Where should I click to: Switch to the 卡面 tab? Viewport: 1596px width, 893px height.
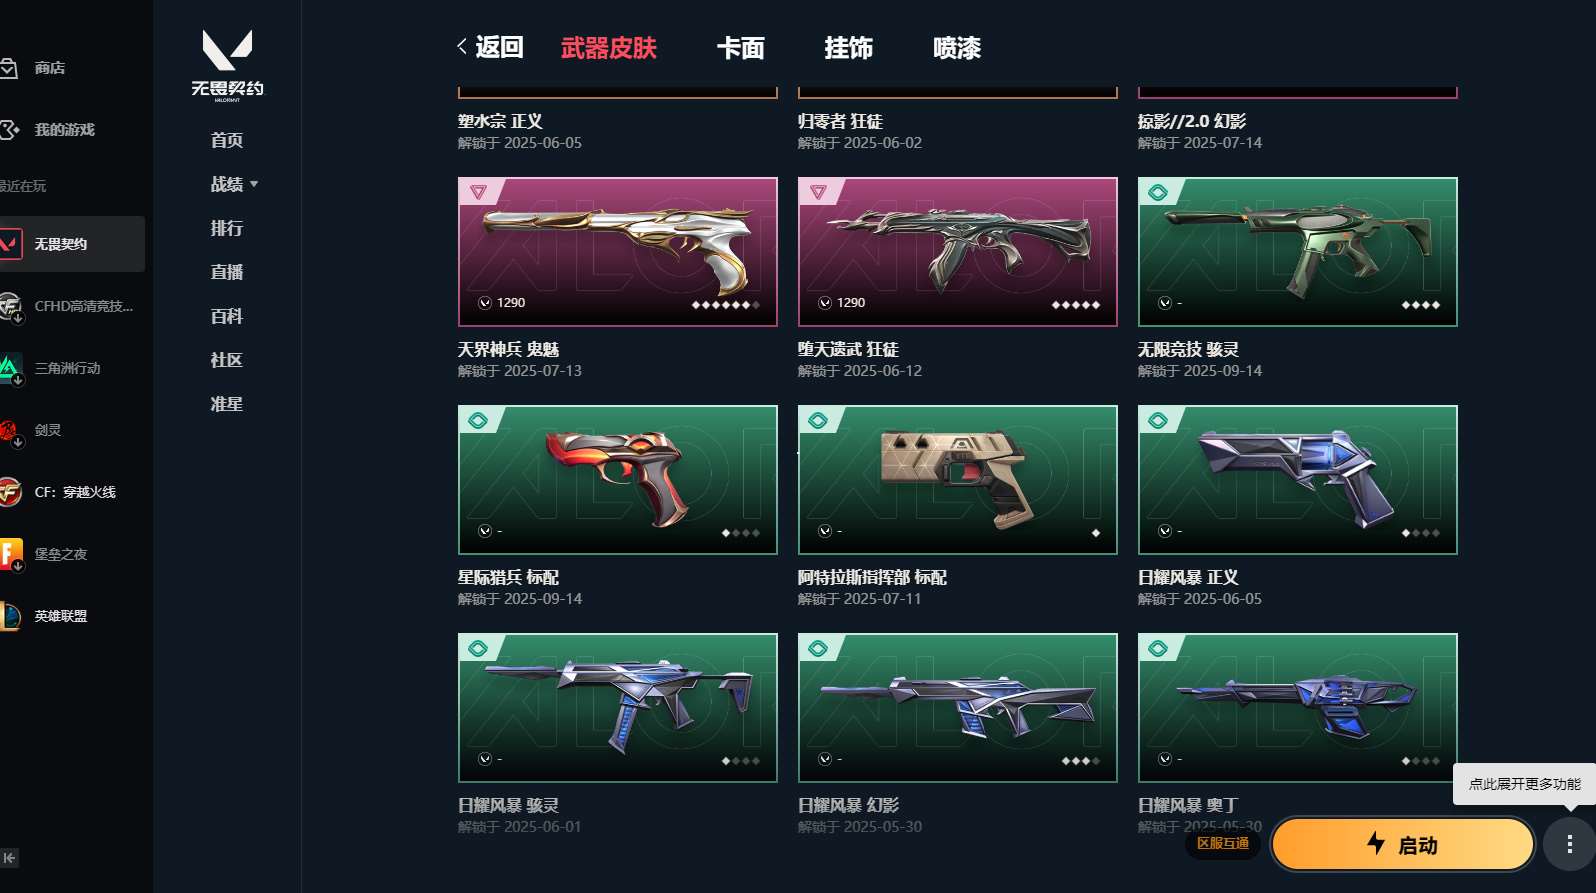[740, 48]
